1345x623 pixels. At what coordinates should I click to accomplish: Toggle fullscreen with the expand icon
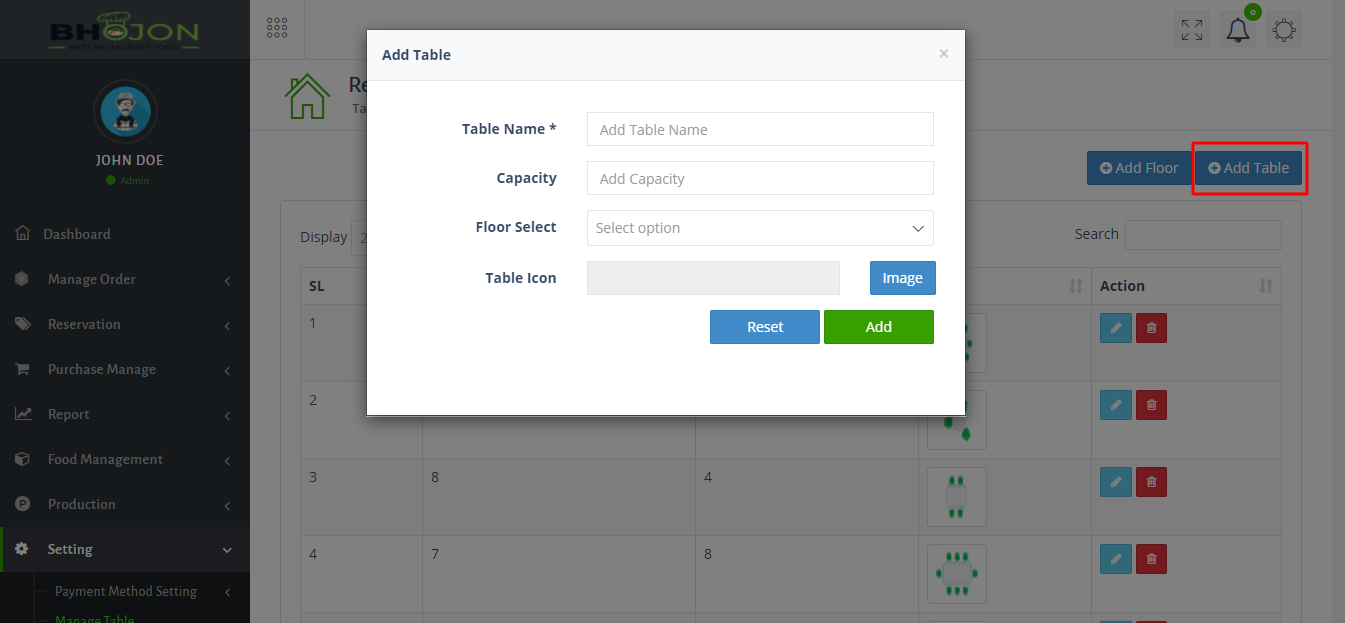(1191, 30)
